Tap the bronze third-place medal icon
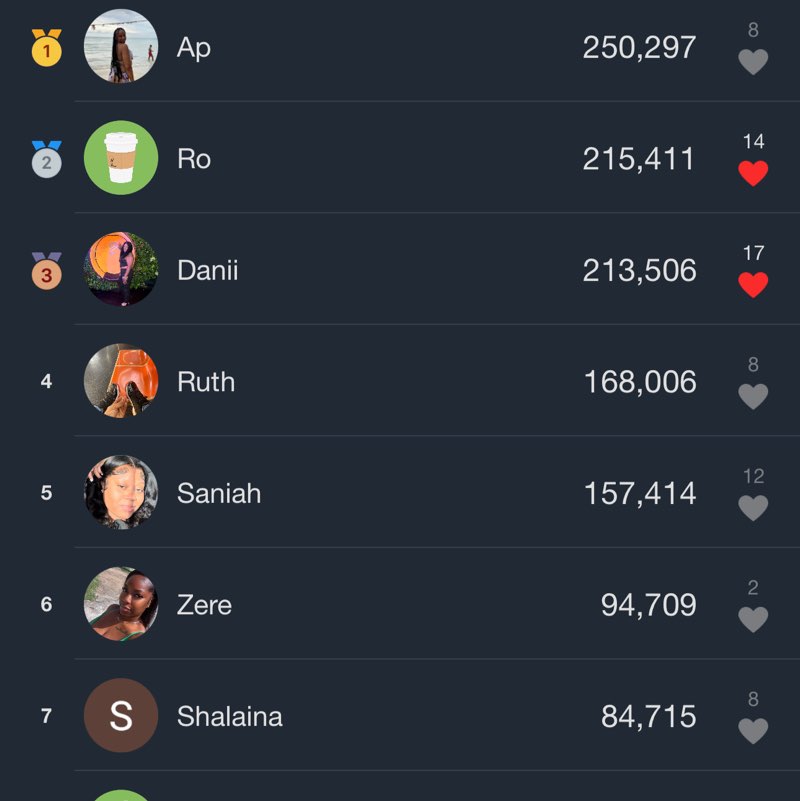 pyautogui.click(x=46, y=271)
